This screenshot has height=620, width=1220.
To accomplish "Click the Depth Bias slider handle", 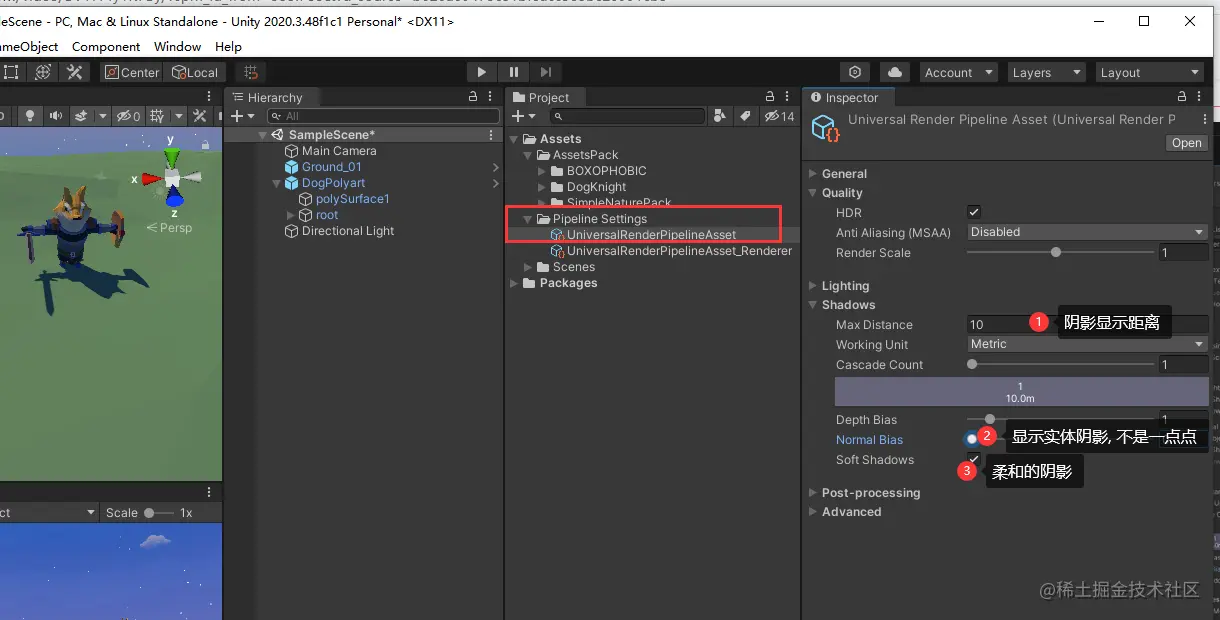I will tap(990, 420).
